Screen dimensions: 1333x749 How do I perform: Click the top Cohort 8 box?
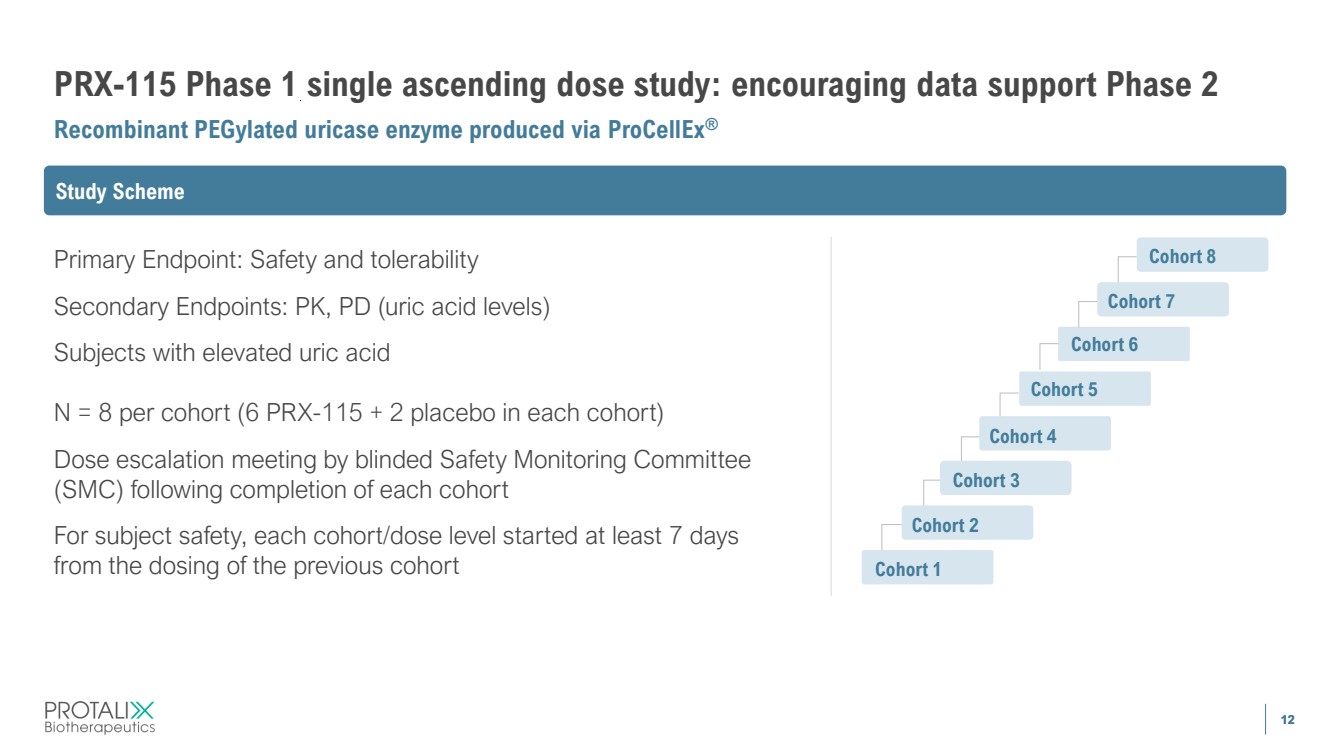(1202, 255)
